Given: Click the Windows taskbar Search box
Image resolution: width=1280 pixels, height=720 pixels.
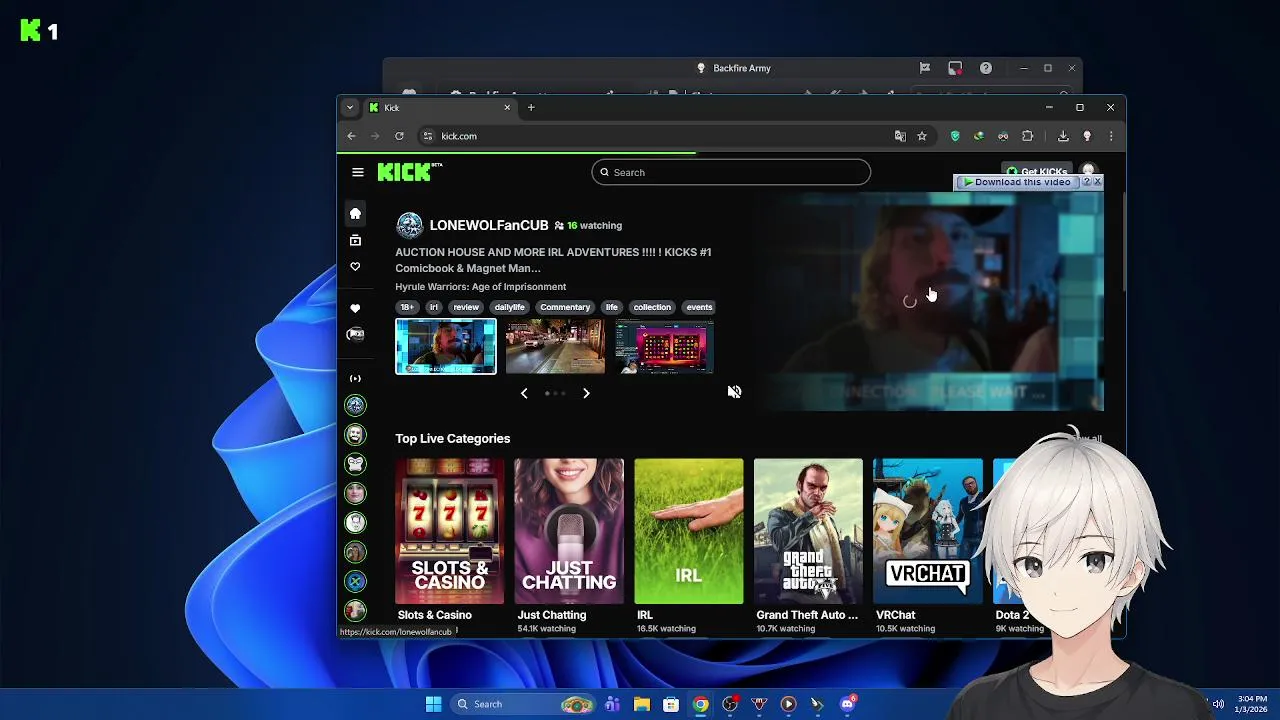Looking at the screenshot, I should [522, 704].
